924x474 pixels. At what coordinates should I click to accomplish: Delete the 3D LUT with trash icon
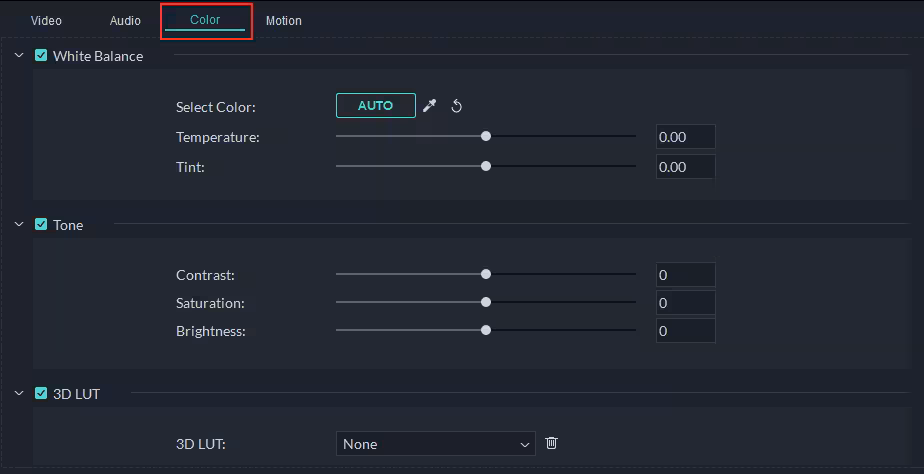[551, 443]
